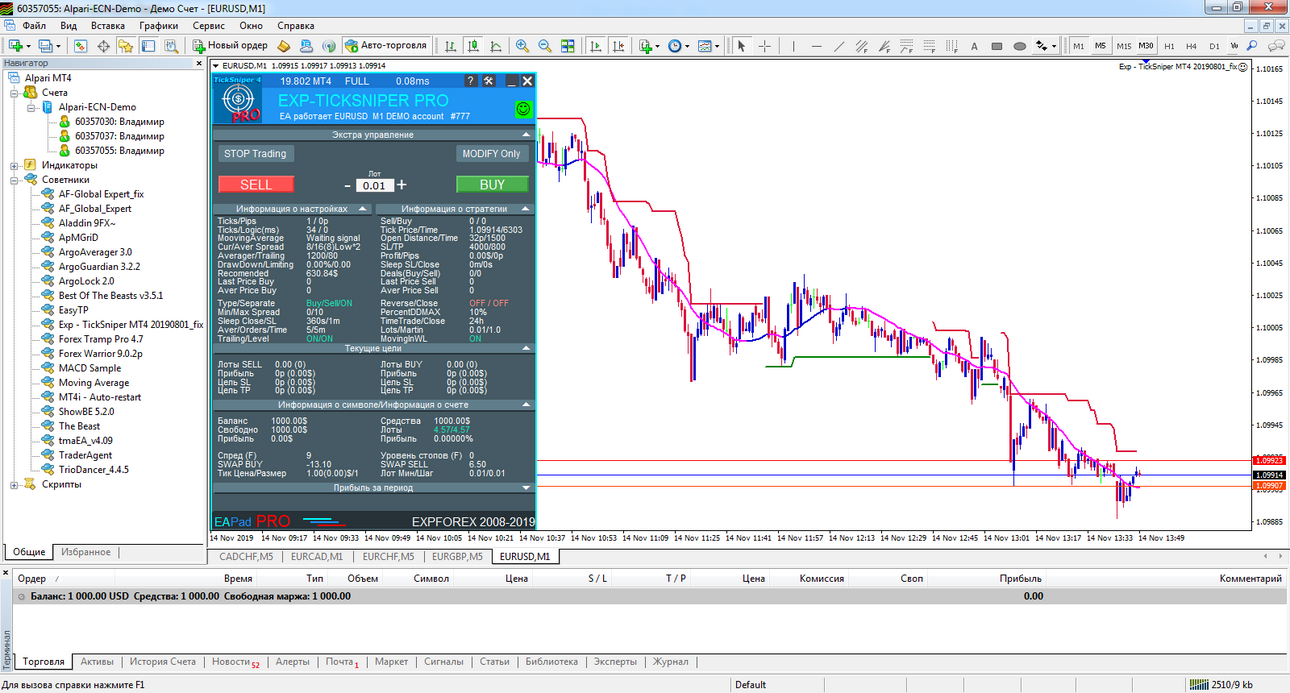Select the text label A tool
Viewport: 1290px width, 693px height.
974,46
